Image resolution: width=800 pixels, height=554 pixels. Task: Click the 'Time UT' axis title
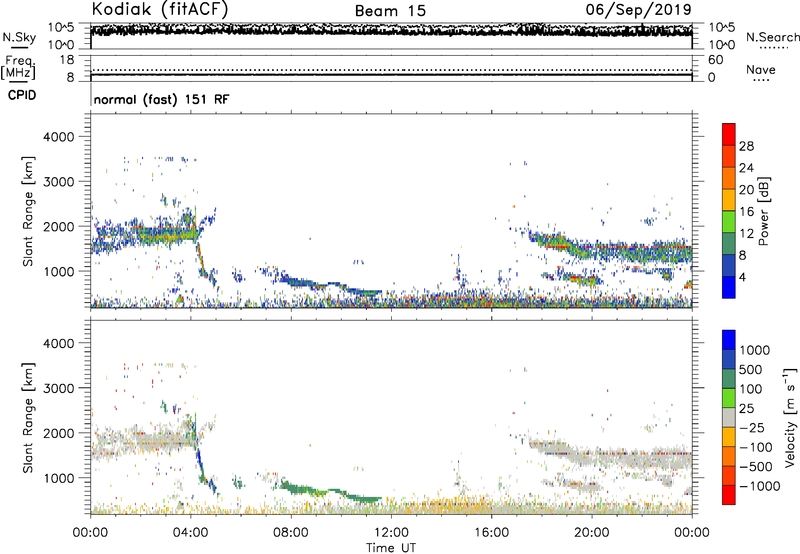(x=391, y=548)
